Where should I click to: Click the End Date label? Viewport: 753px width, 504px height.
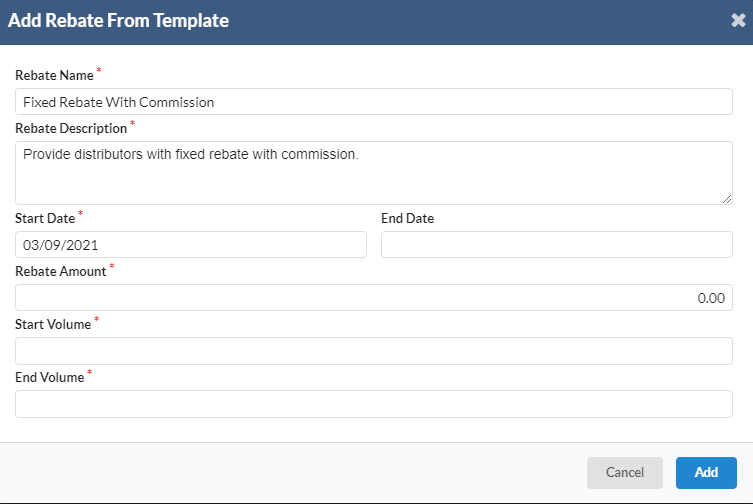click(x=408, y=218)
